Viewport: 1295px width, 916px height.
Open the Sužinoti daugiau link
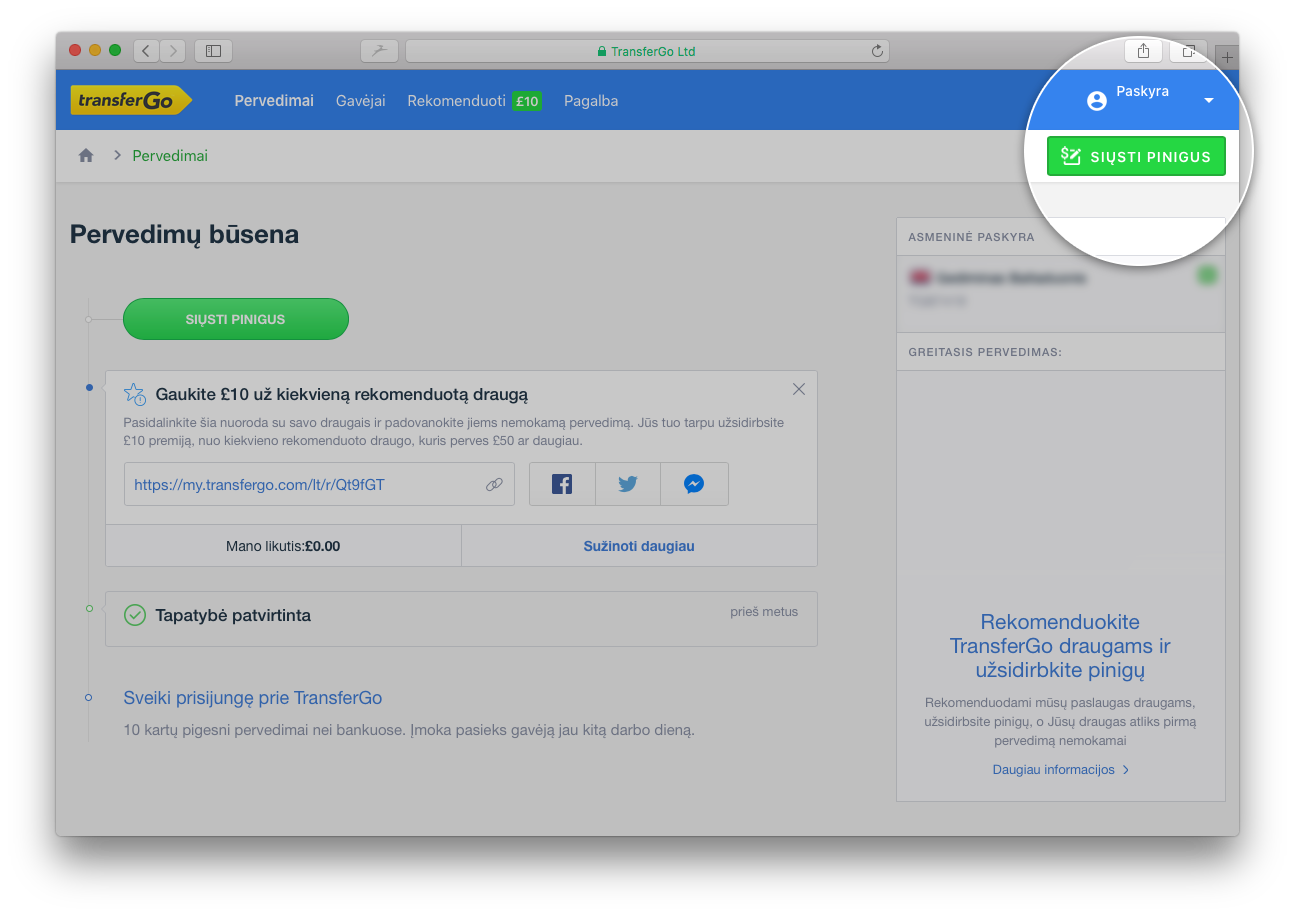tap(639, 546)
